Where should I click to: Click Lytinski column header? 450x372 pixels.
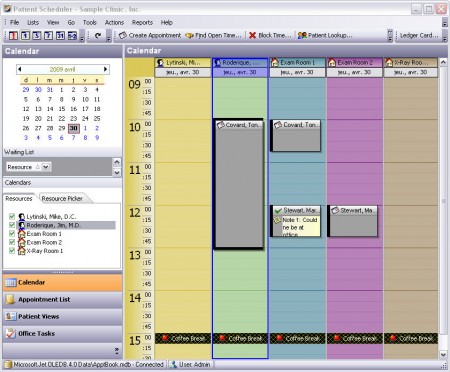pyautogui.click(x=183, y=63)
